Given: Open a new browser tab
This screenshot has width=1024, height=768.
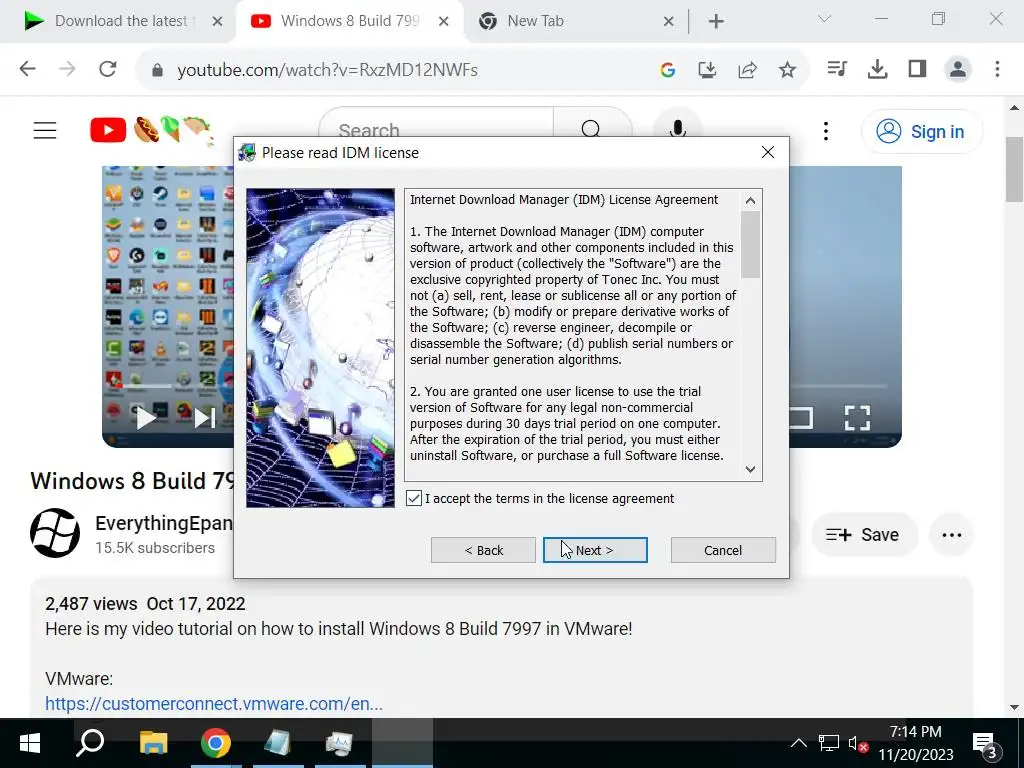Looking at the screenshot, I should 716,22.
